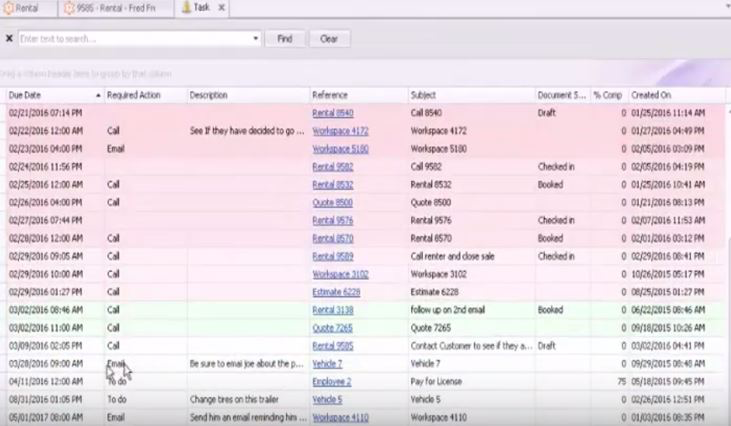The height and width of the screenshot is (426, 731).
Task: Open the Employee 2 link
Action: (331, 382)
